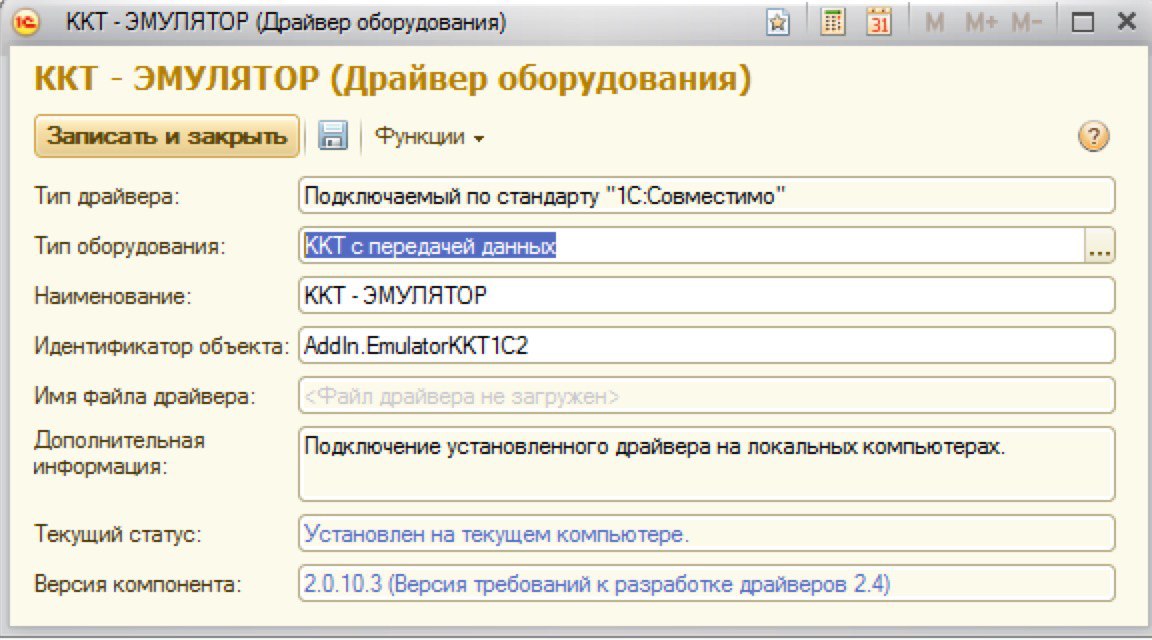Maximize the driver window
The image size is (1152, 640).
(x=1083, y=23)
